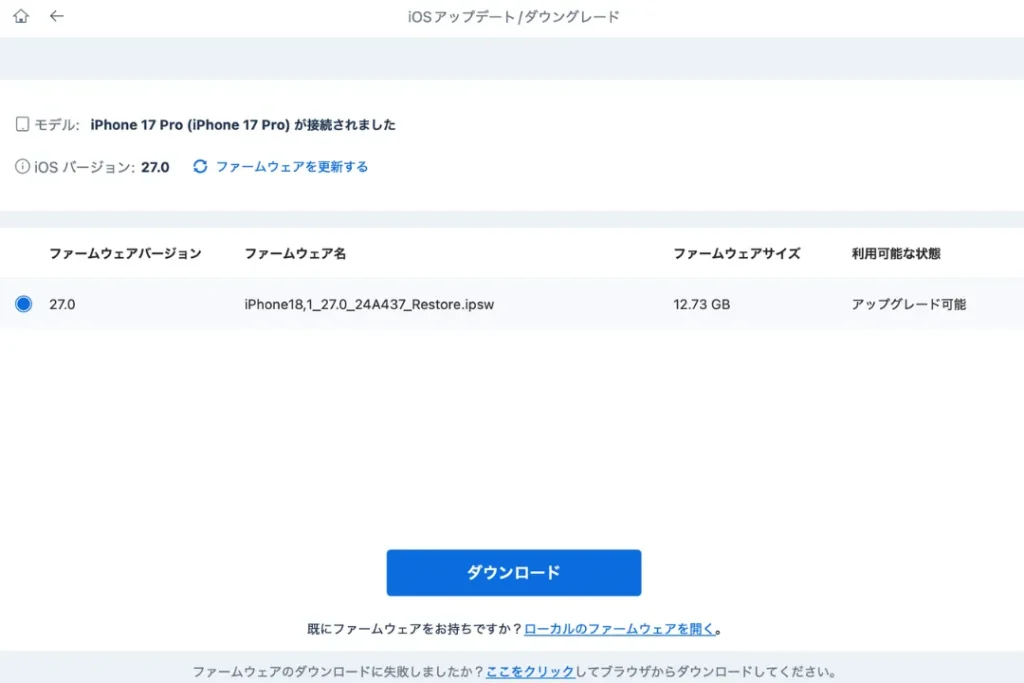This screenshot has width=1024, height=683.
Task: Click the back arrow icon
Action: click(x=57, y=16)
